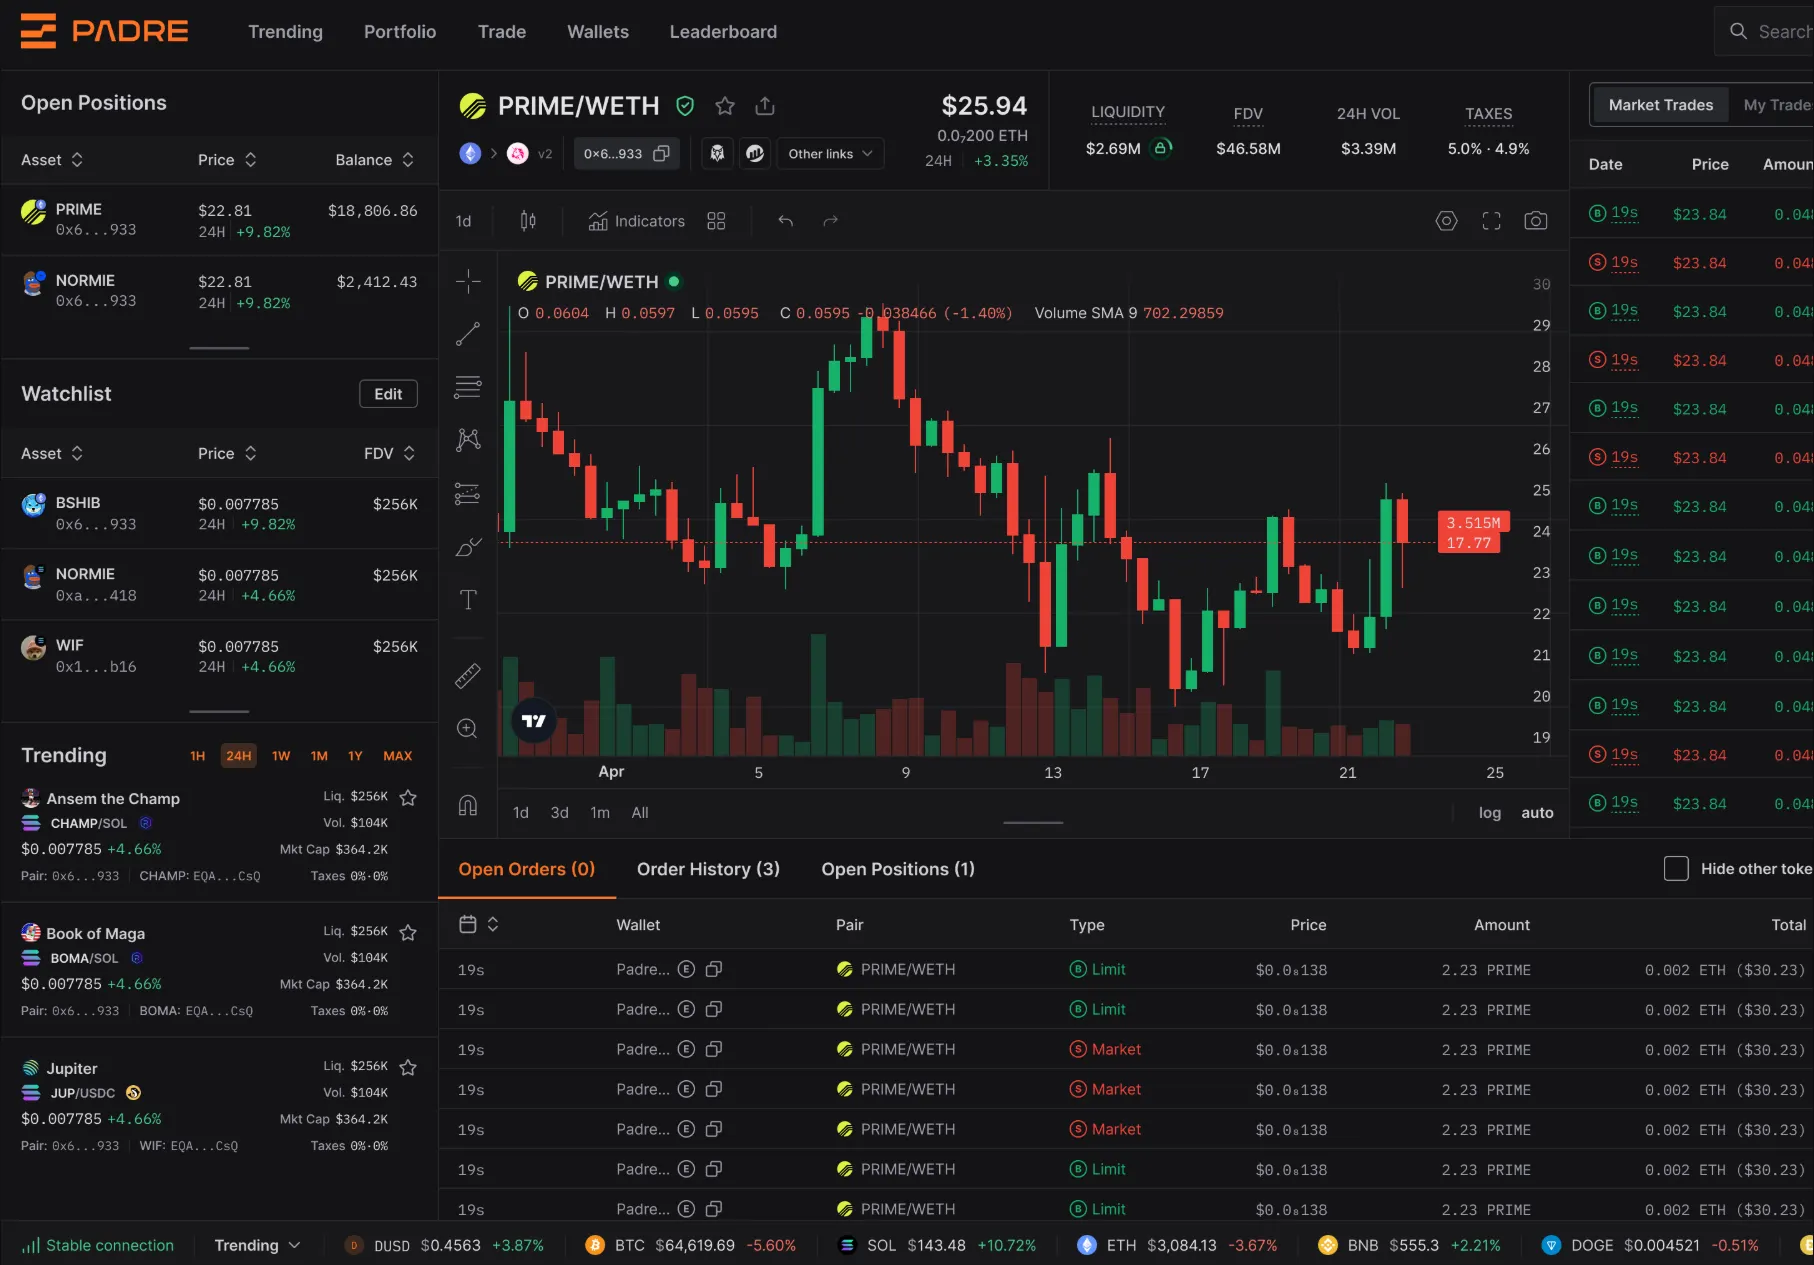Open the Leaderboard menu item

tap(723, 32)
